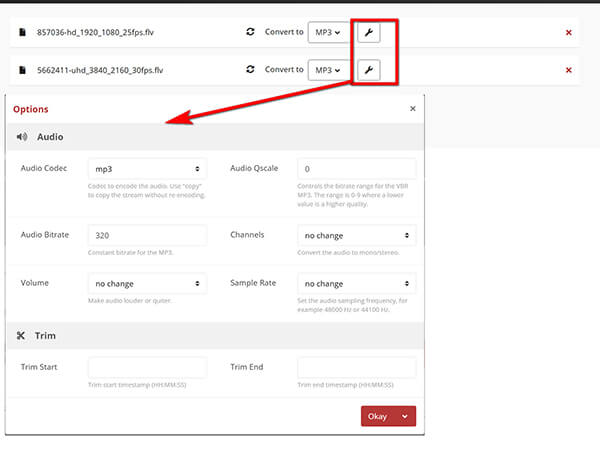
Task: Remove 857036-hd_1920_1080_25fps.flv with its red X
Action: [x=569, y=33]
